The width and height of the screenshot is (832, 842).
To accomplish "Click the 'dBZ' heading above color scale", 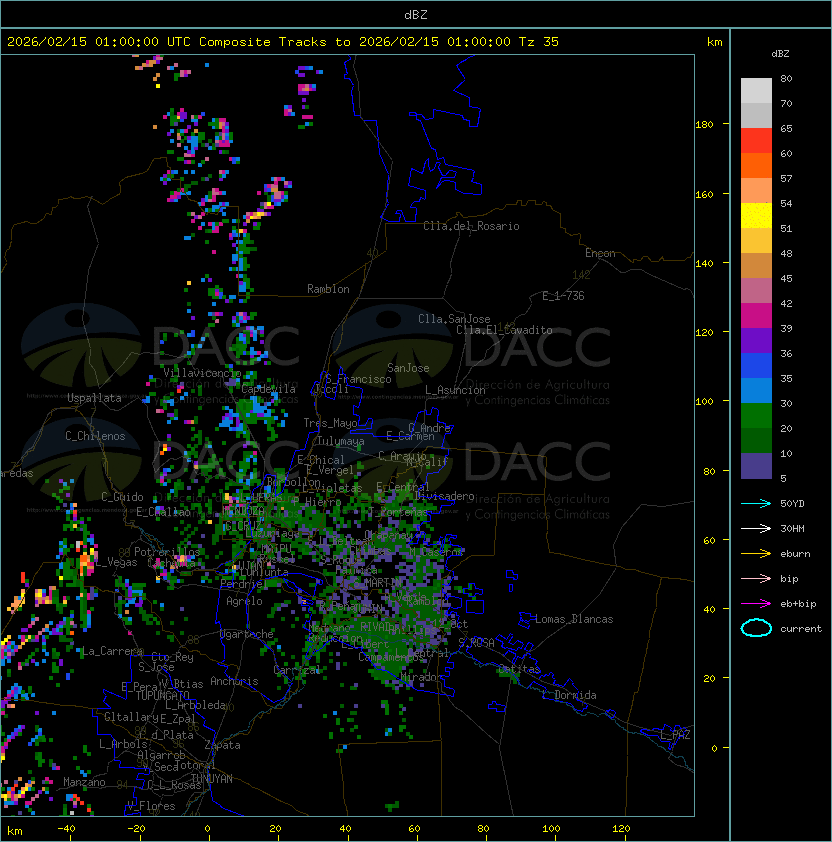I will coord(780,54).
